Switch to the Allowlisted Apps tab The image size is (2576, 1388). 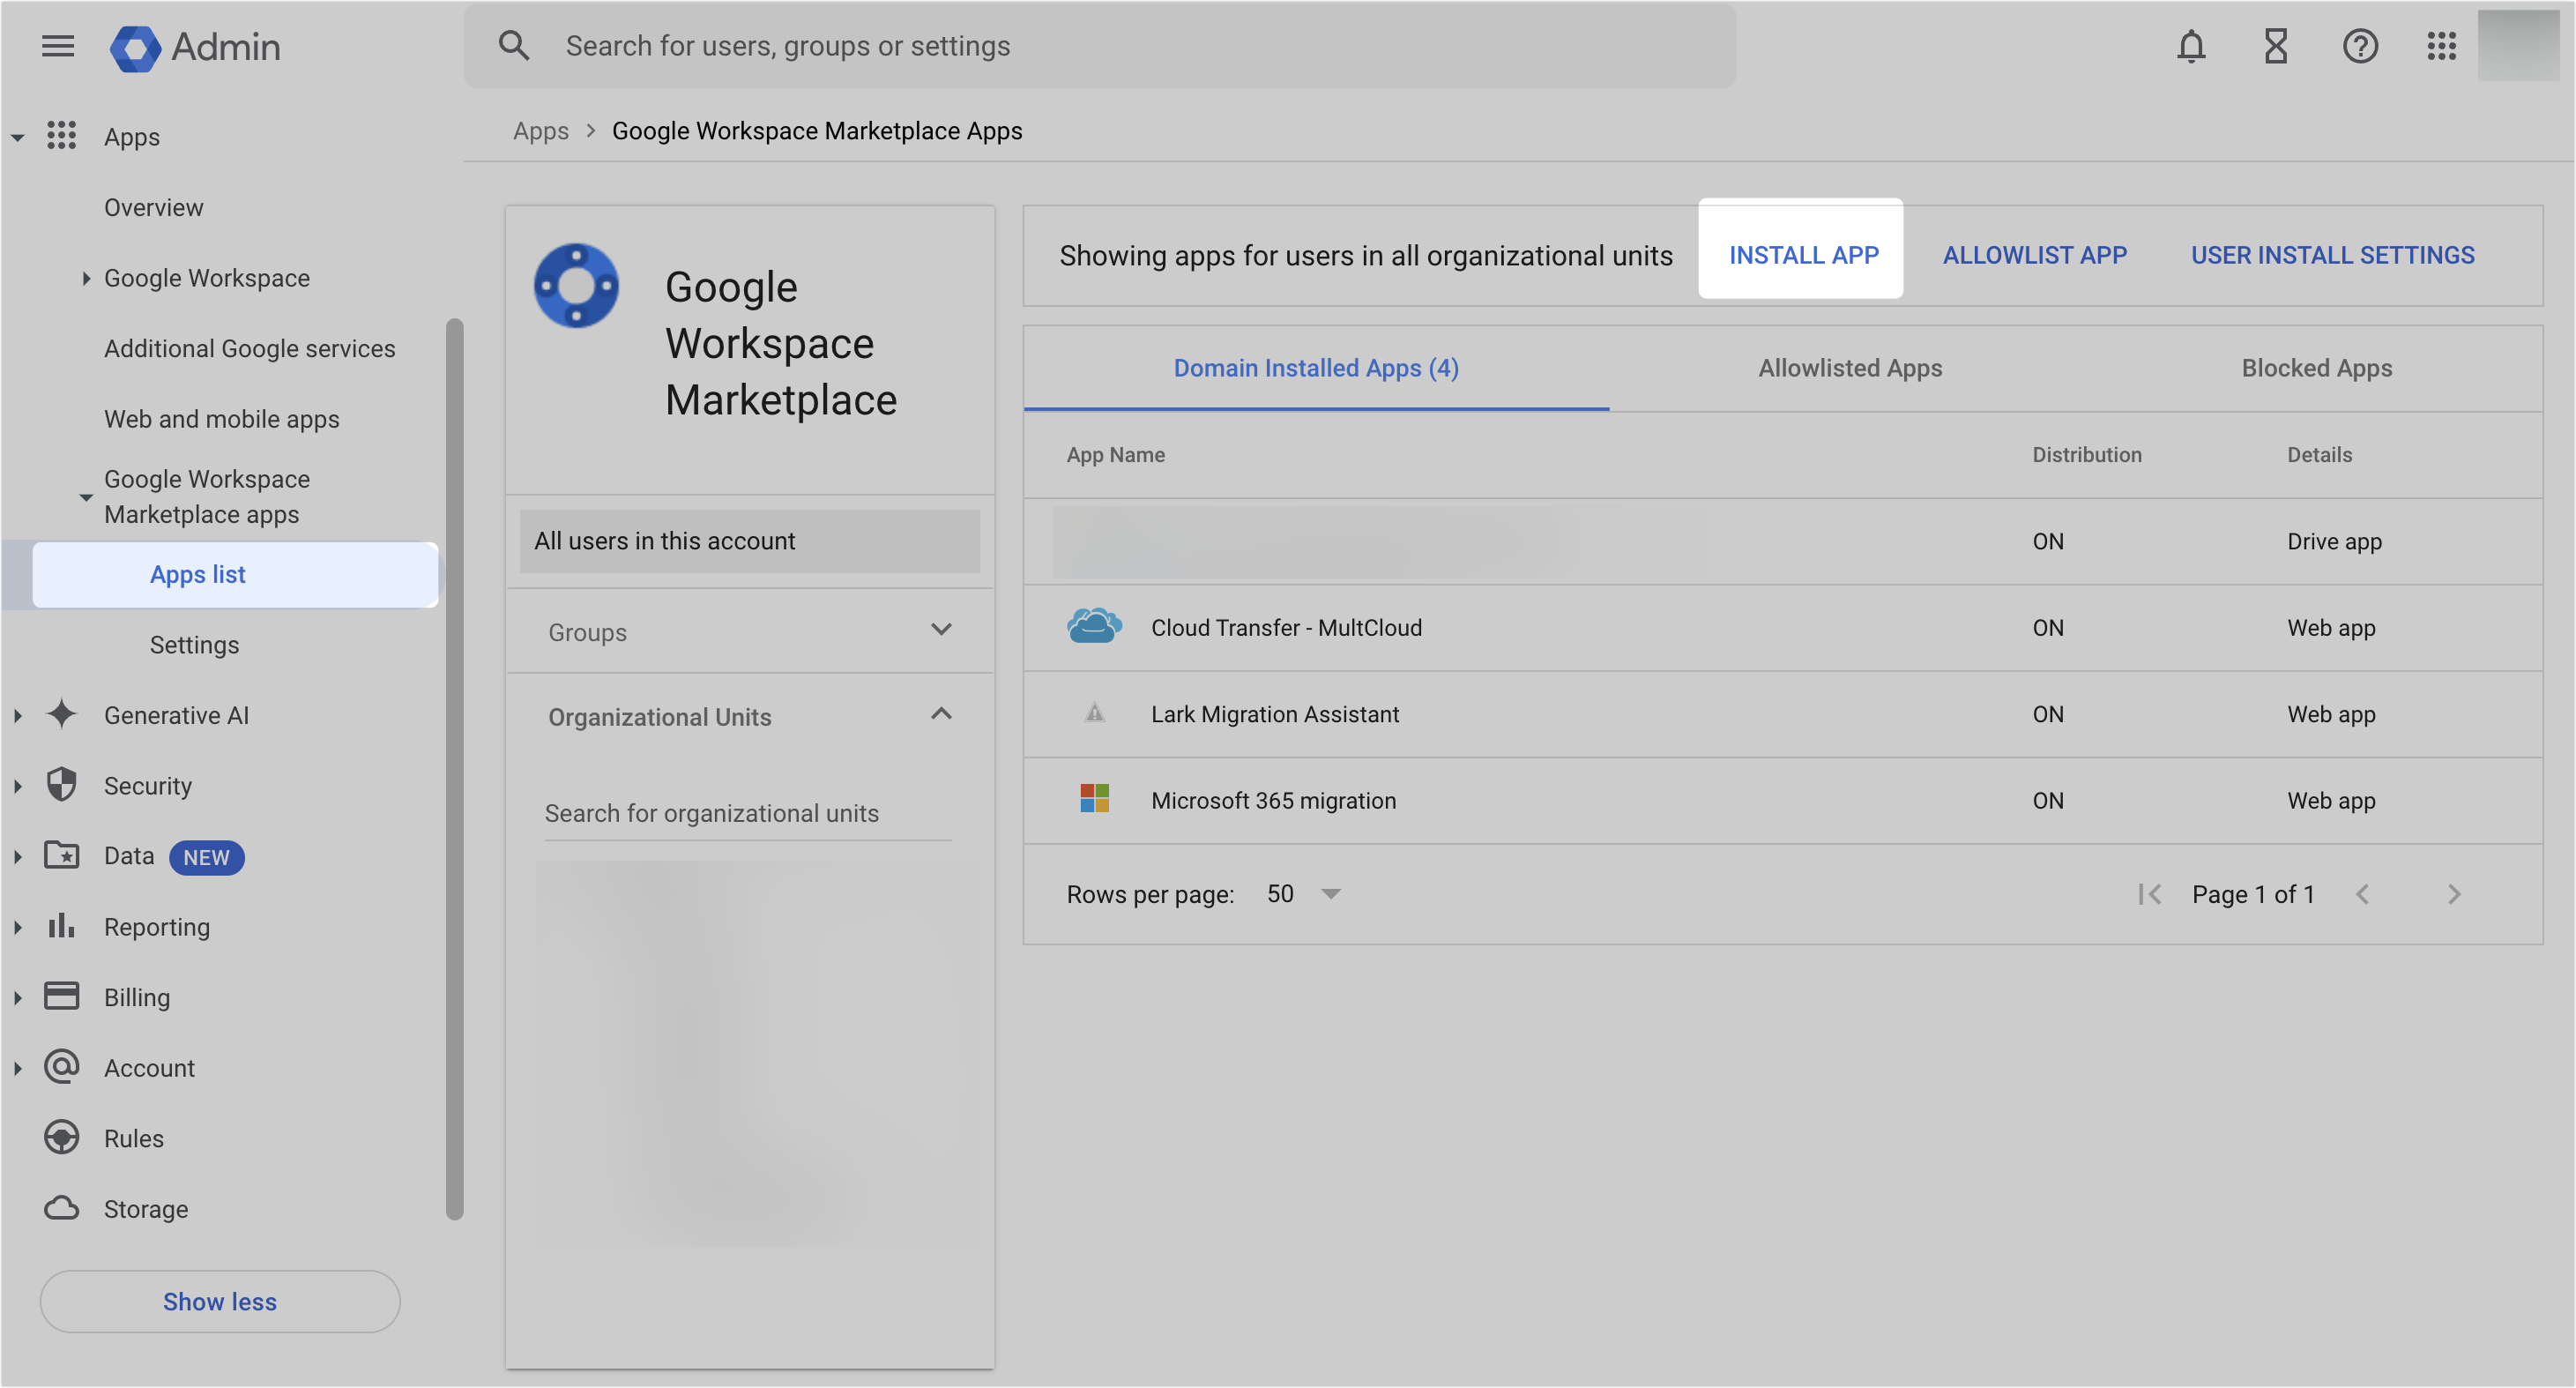click(x=1849, y=368)
